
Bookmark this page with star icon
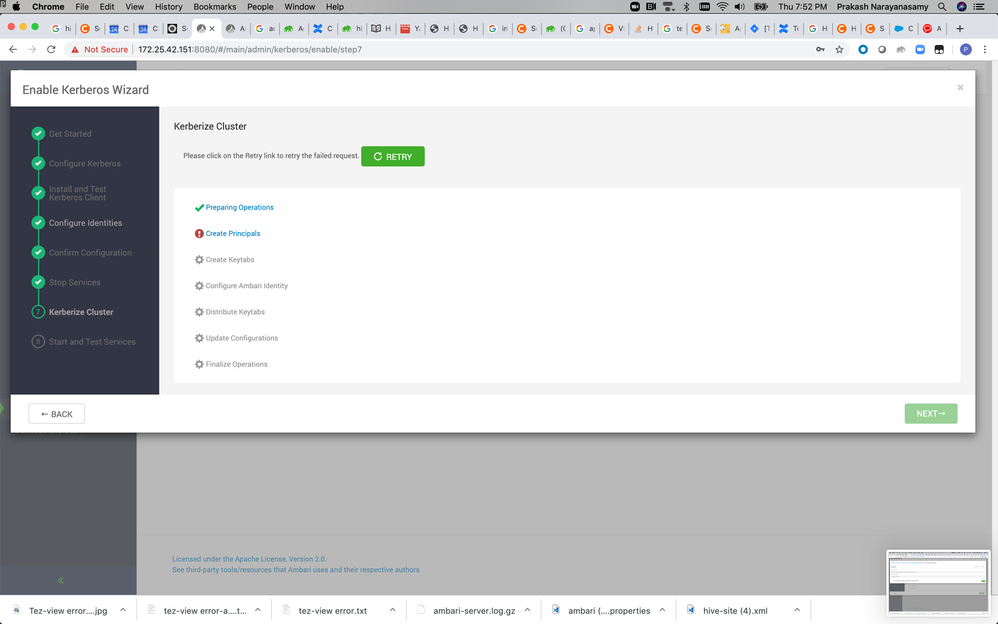coord(840,49)
